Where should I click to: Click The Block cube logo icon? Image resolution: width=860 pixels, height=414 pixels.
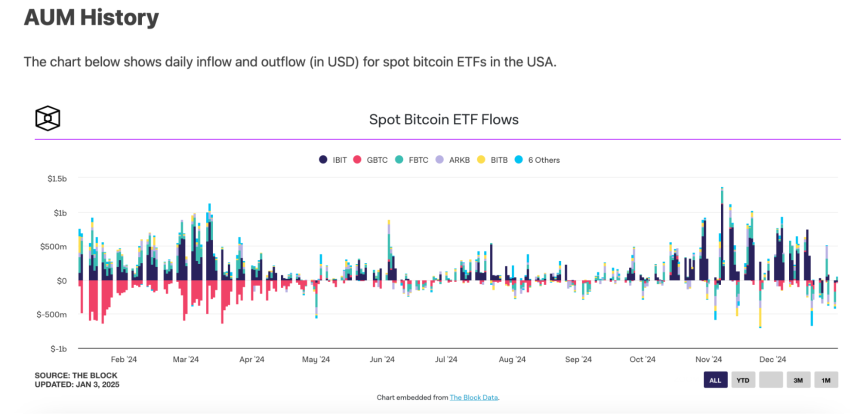point(48,118)
